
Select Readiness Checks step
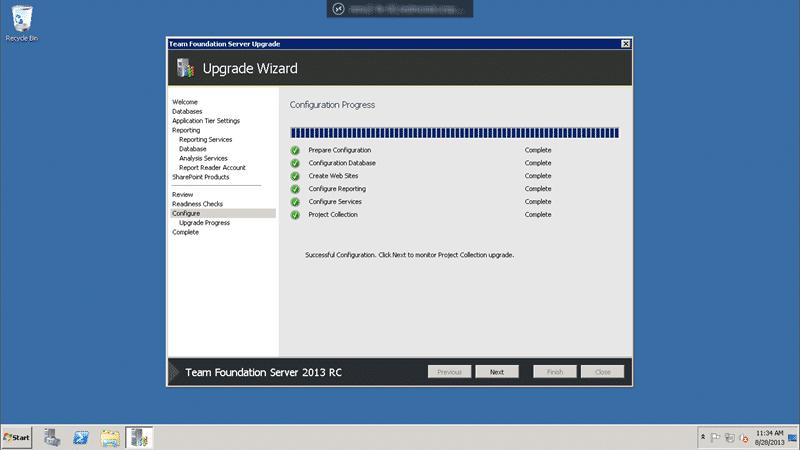(x=197, y=204)
